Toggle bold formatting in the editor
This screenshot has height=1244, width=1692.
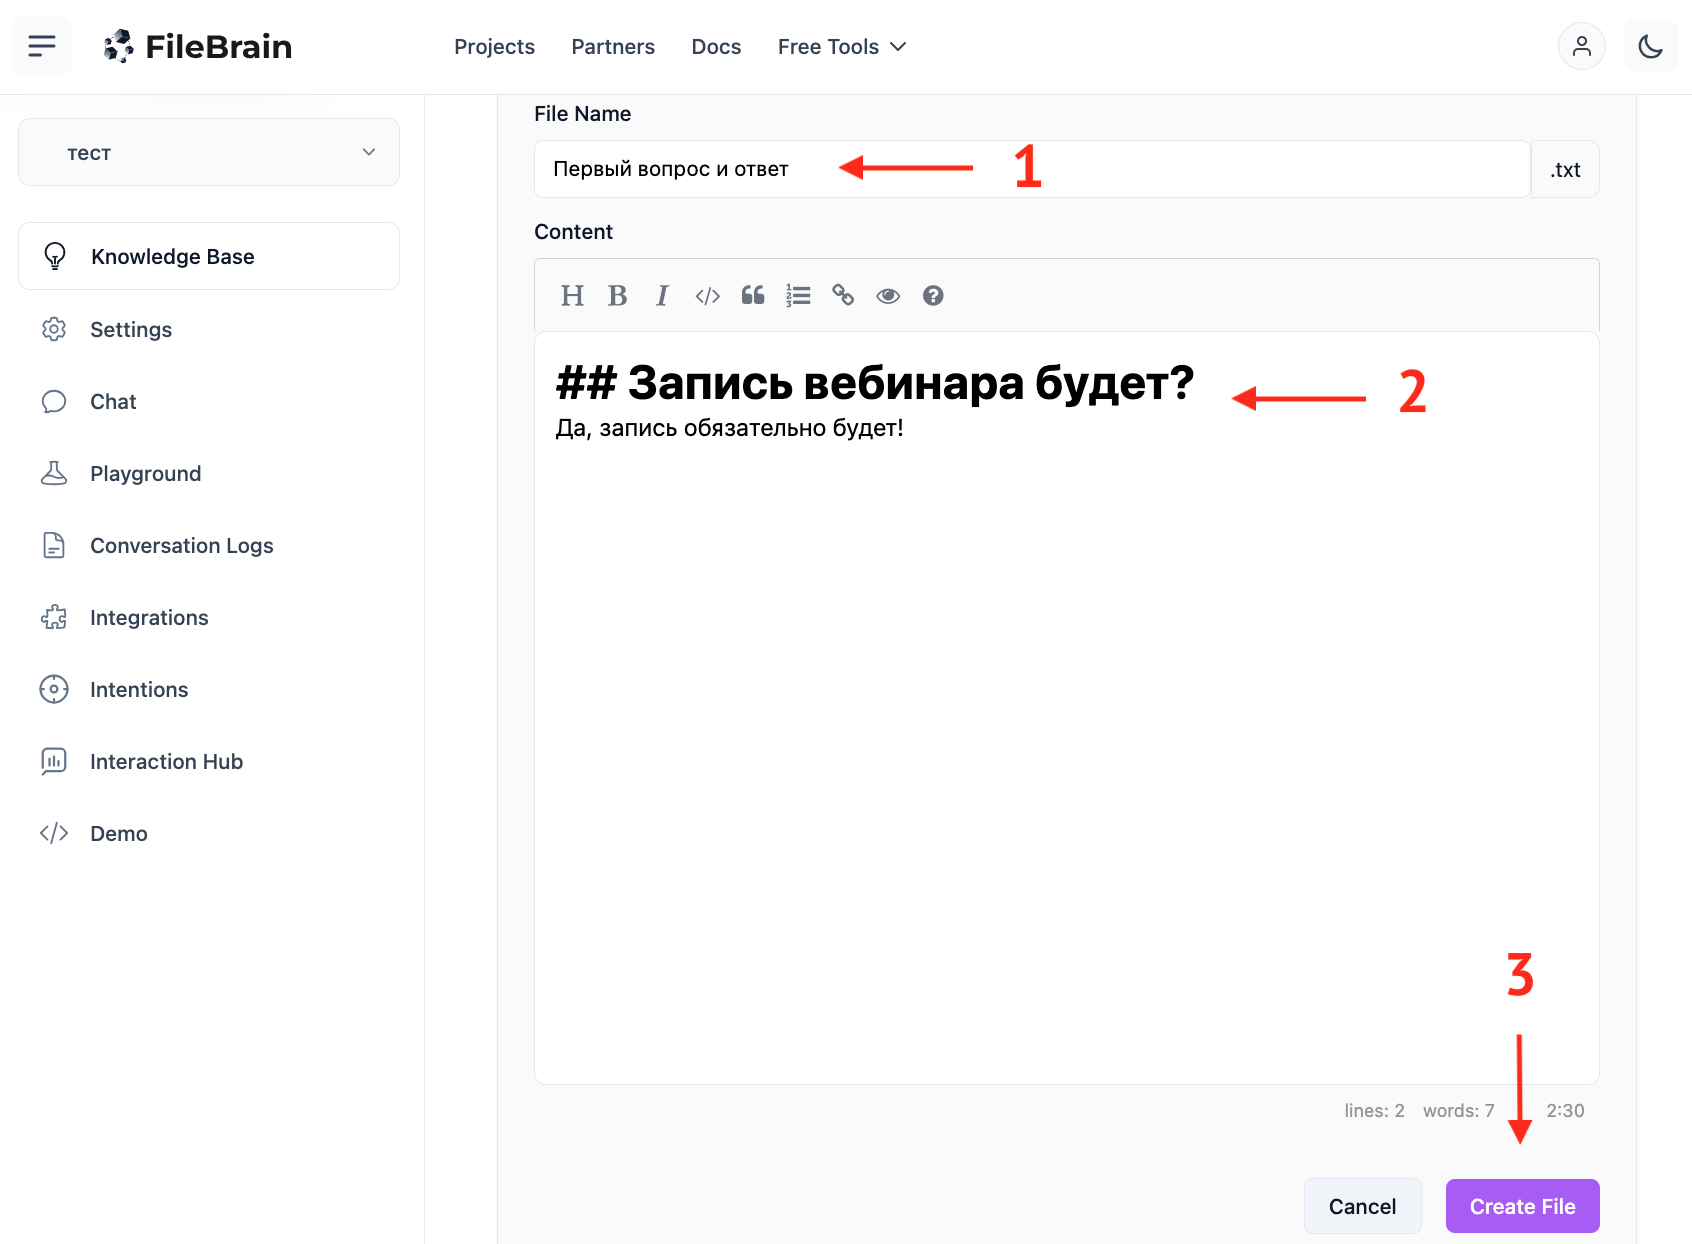pos(617,296)
